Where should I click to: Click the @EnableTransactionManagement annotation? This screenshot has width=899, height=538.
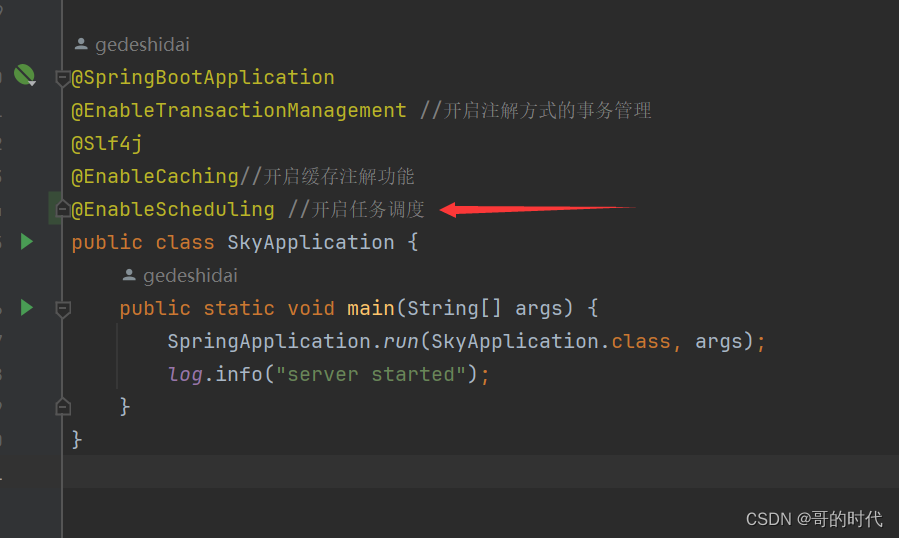(x=239, y=110)
